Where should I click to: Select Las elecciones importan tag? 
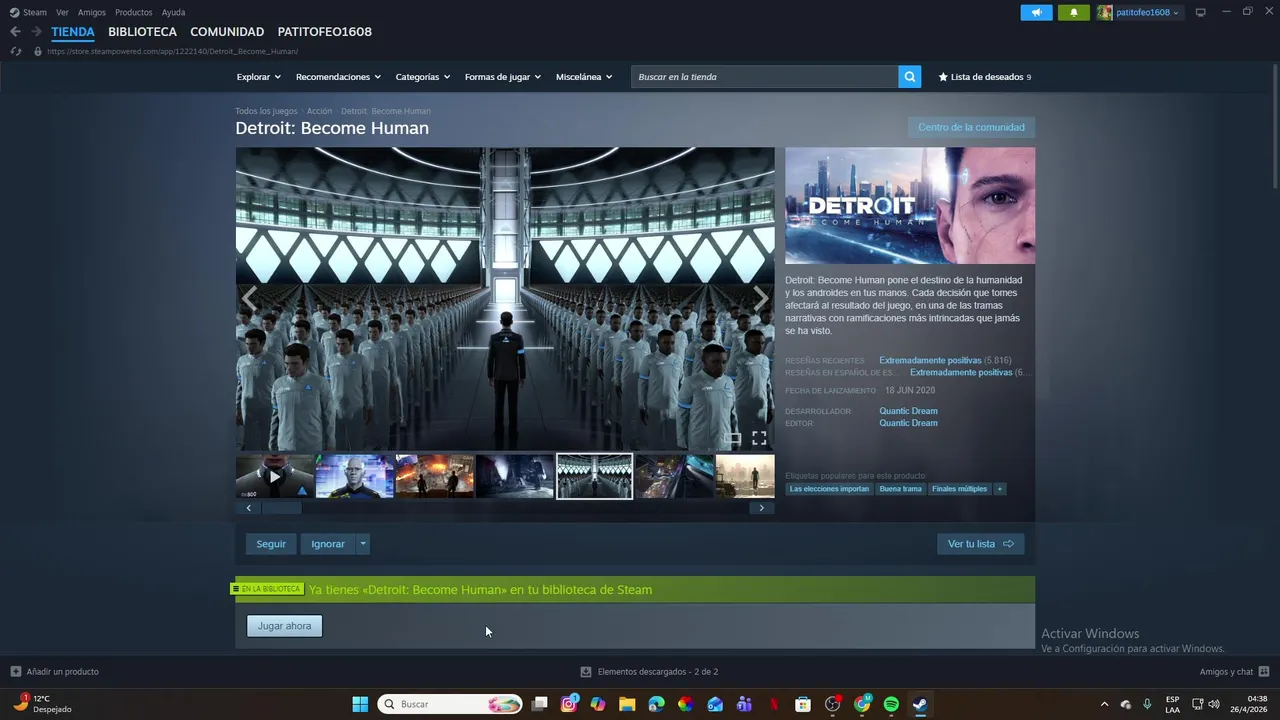pos(829,489)
